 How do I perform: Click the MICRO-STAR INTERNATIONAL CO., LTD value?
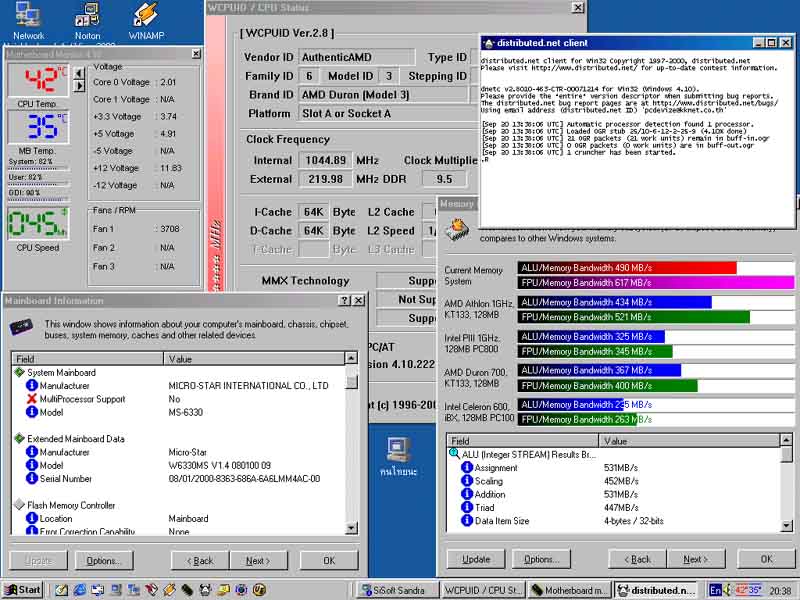[248, 385]
